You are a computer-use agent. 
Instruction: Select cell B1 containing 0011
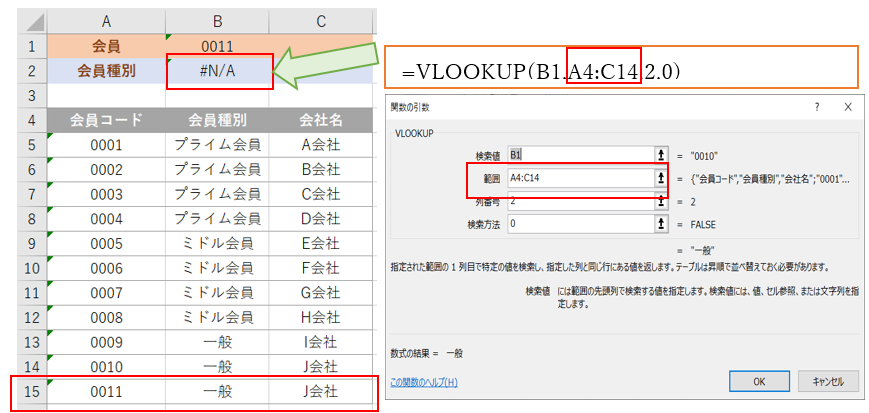[x=217, y=46]
